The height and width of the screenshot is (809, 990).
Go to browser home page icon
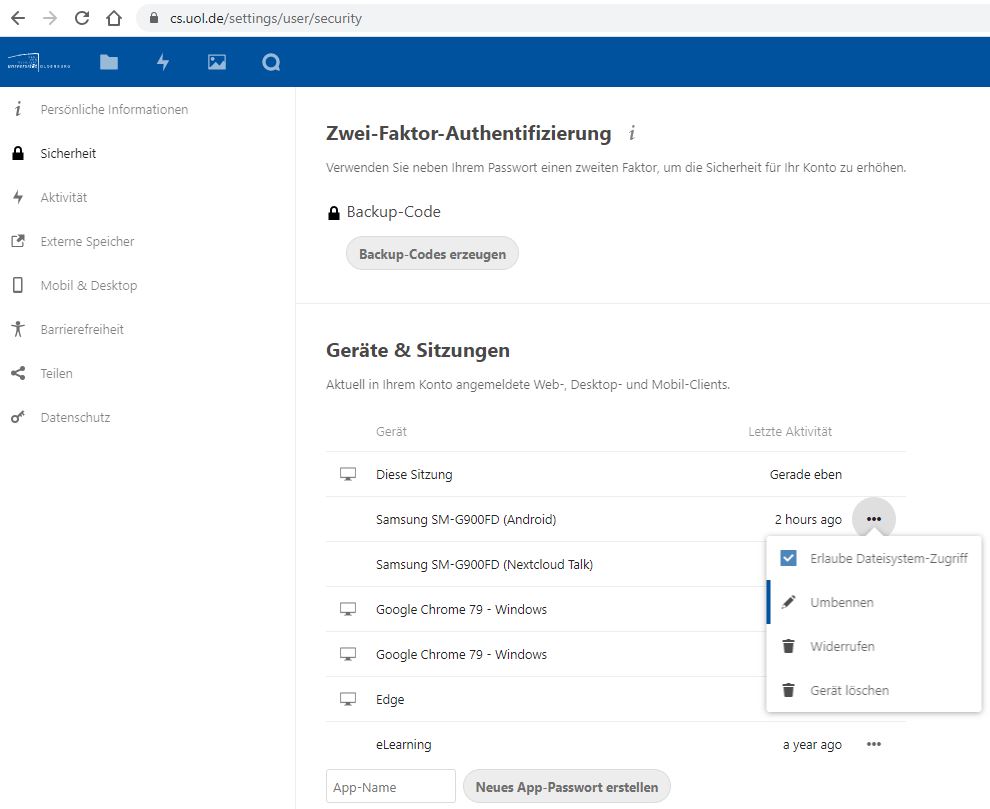pyautogui.click(x=114, y=18)
